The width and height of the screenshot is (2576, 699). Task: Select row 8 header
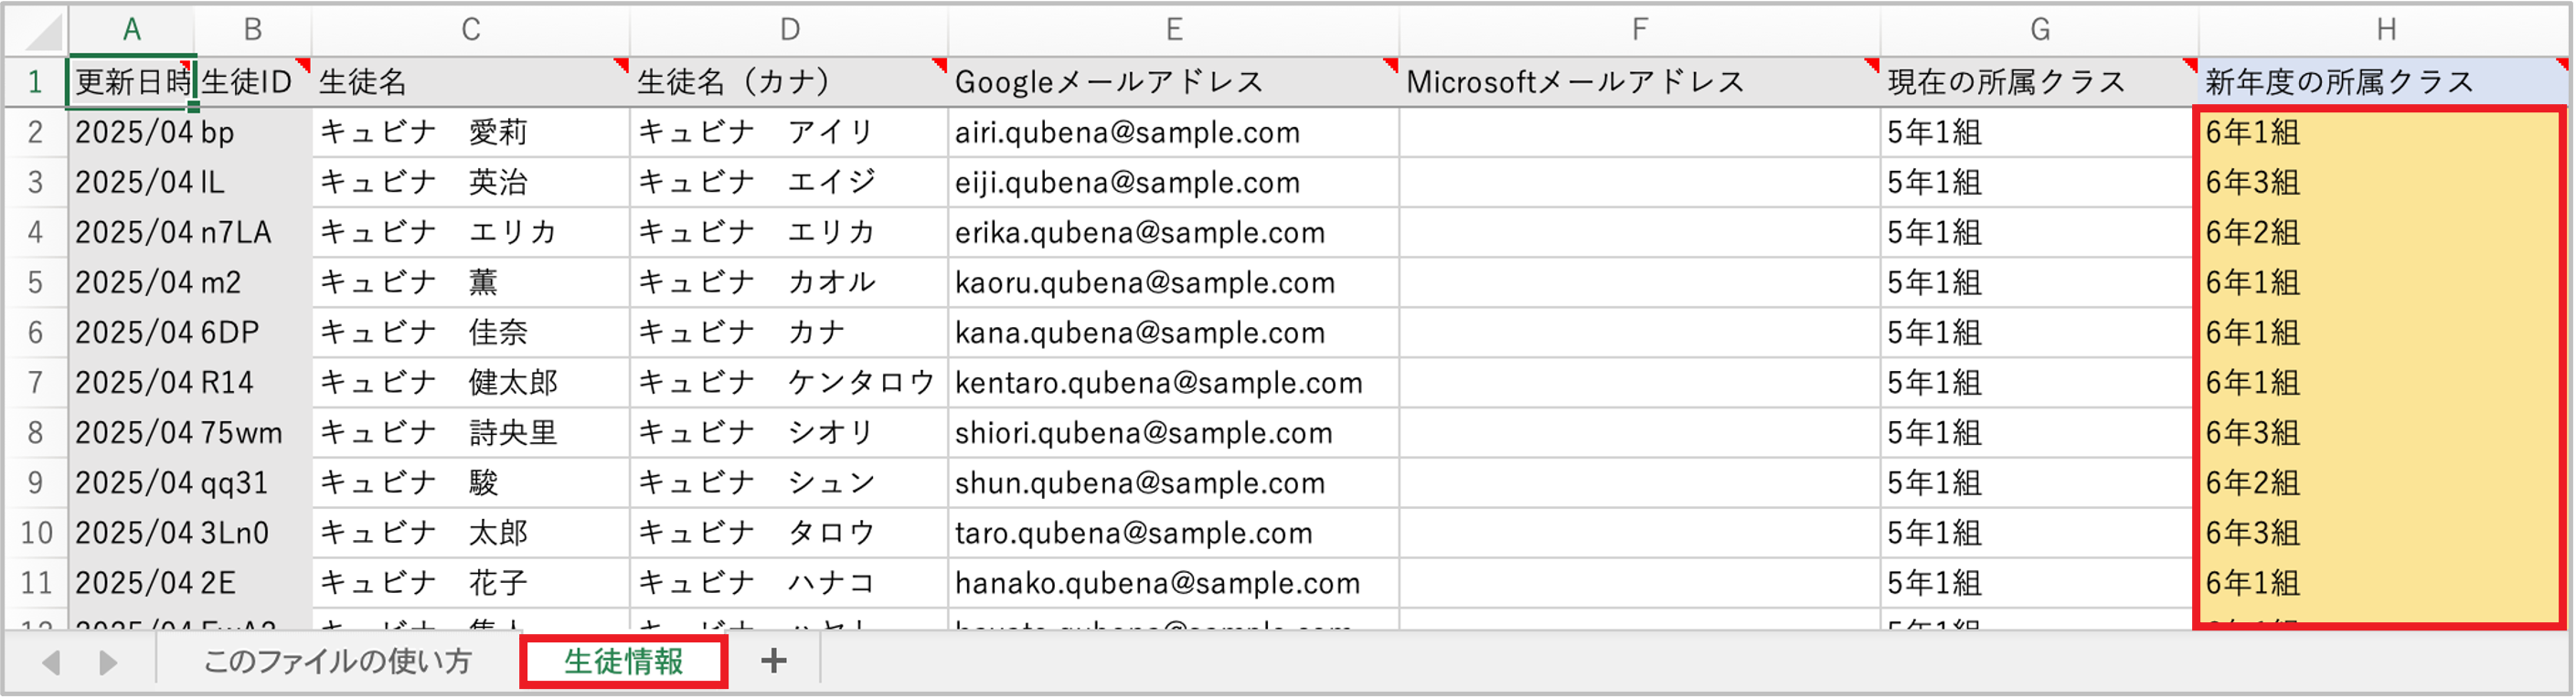[x=36, y=432]
